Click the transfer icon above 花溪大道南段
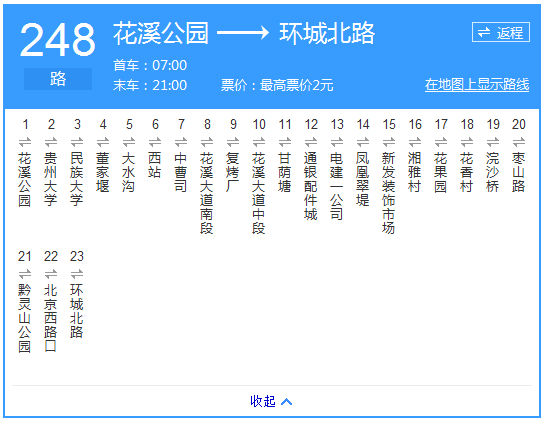 [207, 142]
